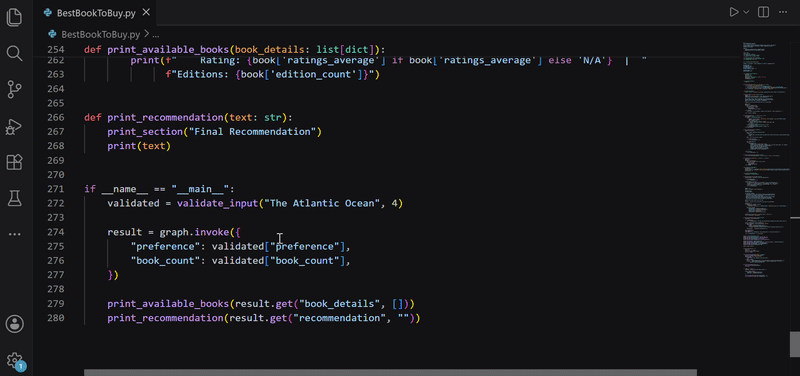800x376 pixels.
Task: Run the Python file with the play button
Action: (734, 12)
